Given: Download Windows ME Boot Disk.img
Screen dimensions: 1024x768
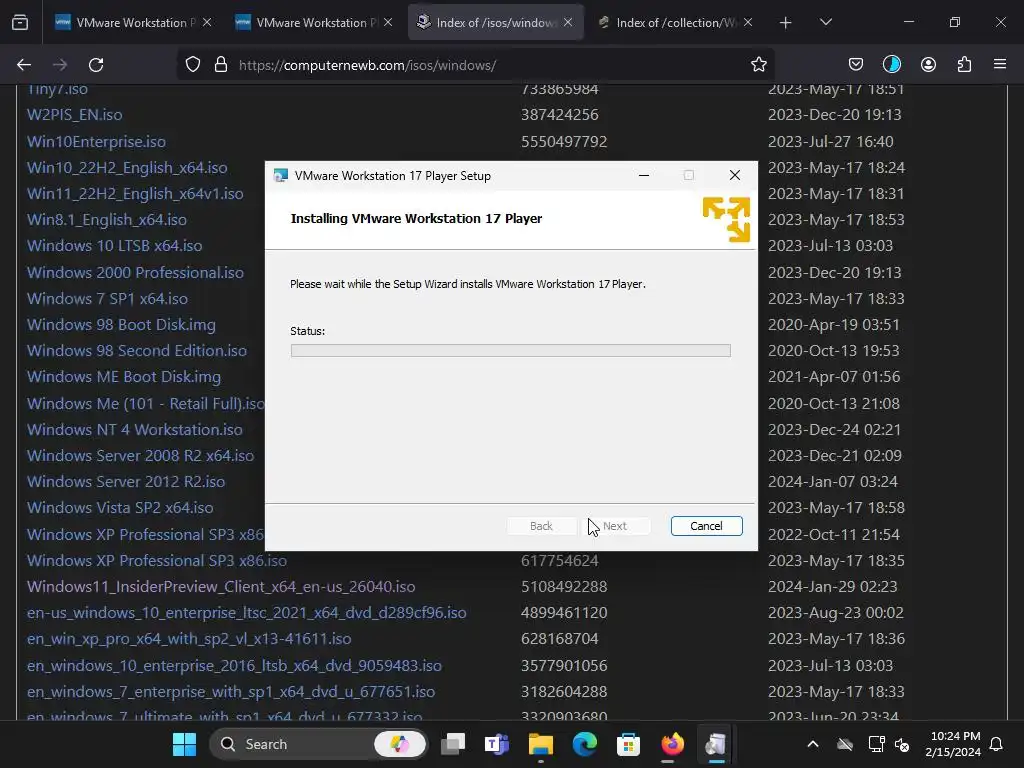Looking at the screenshot, I should pyautogui.click(x=123, y=377).
